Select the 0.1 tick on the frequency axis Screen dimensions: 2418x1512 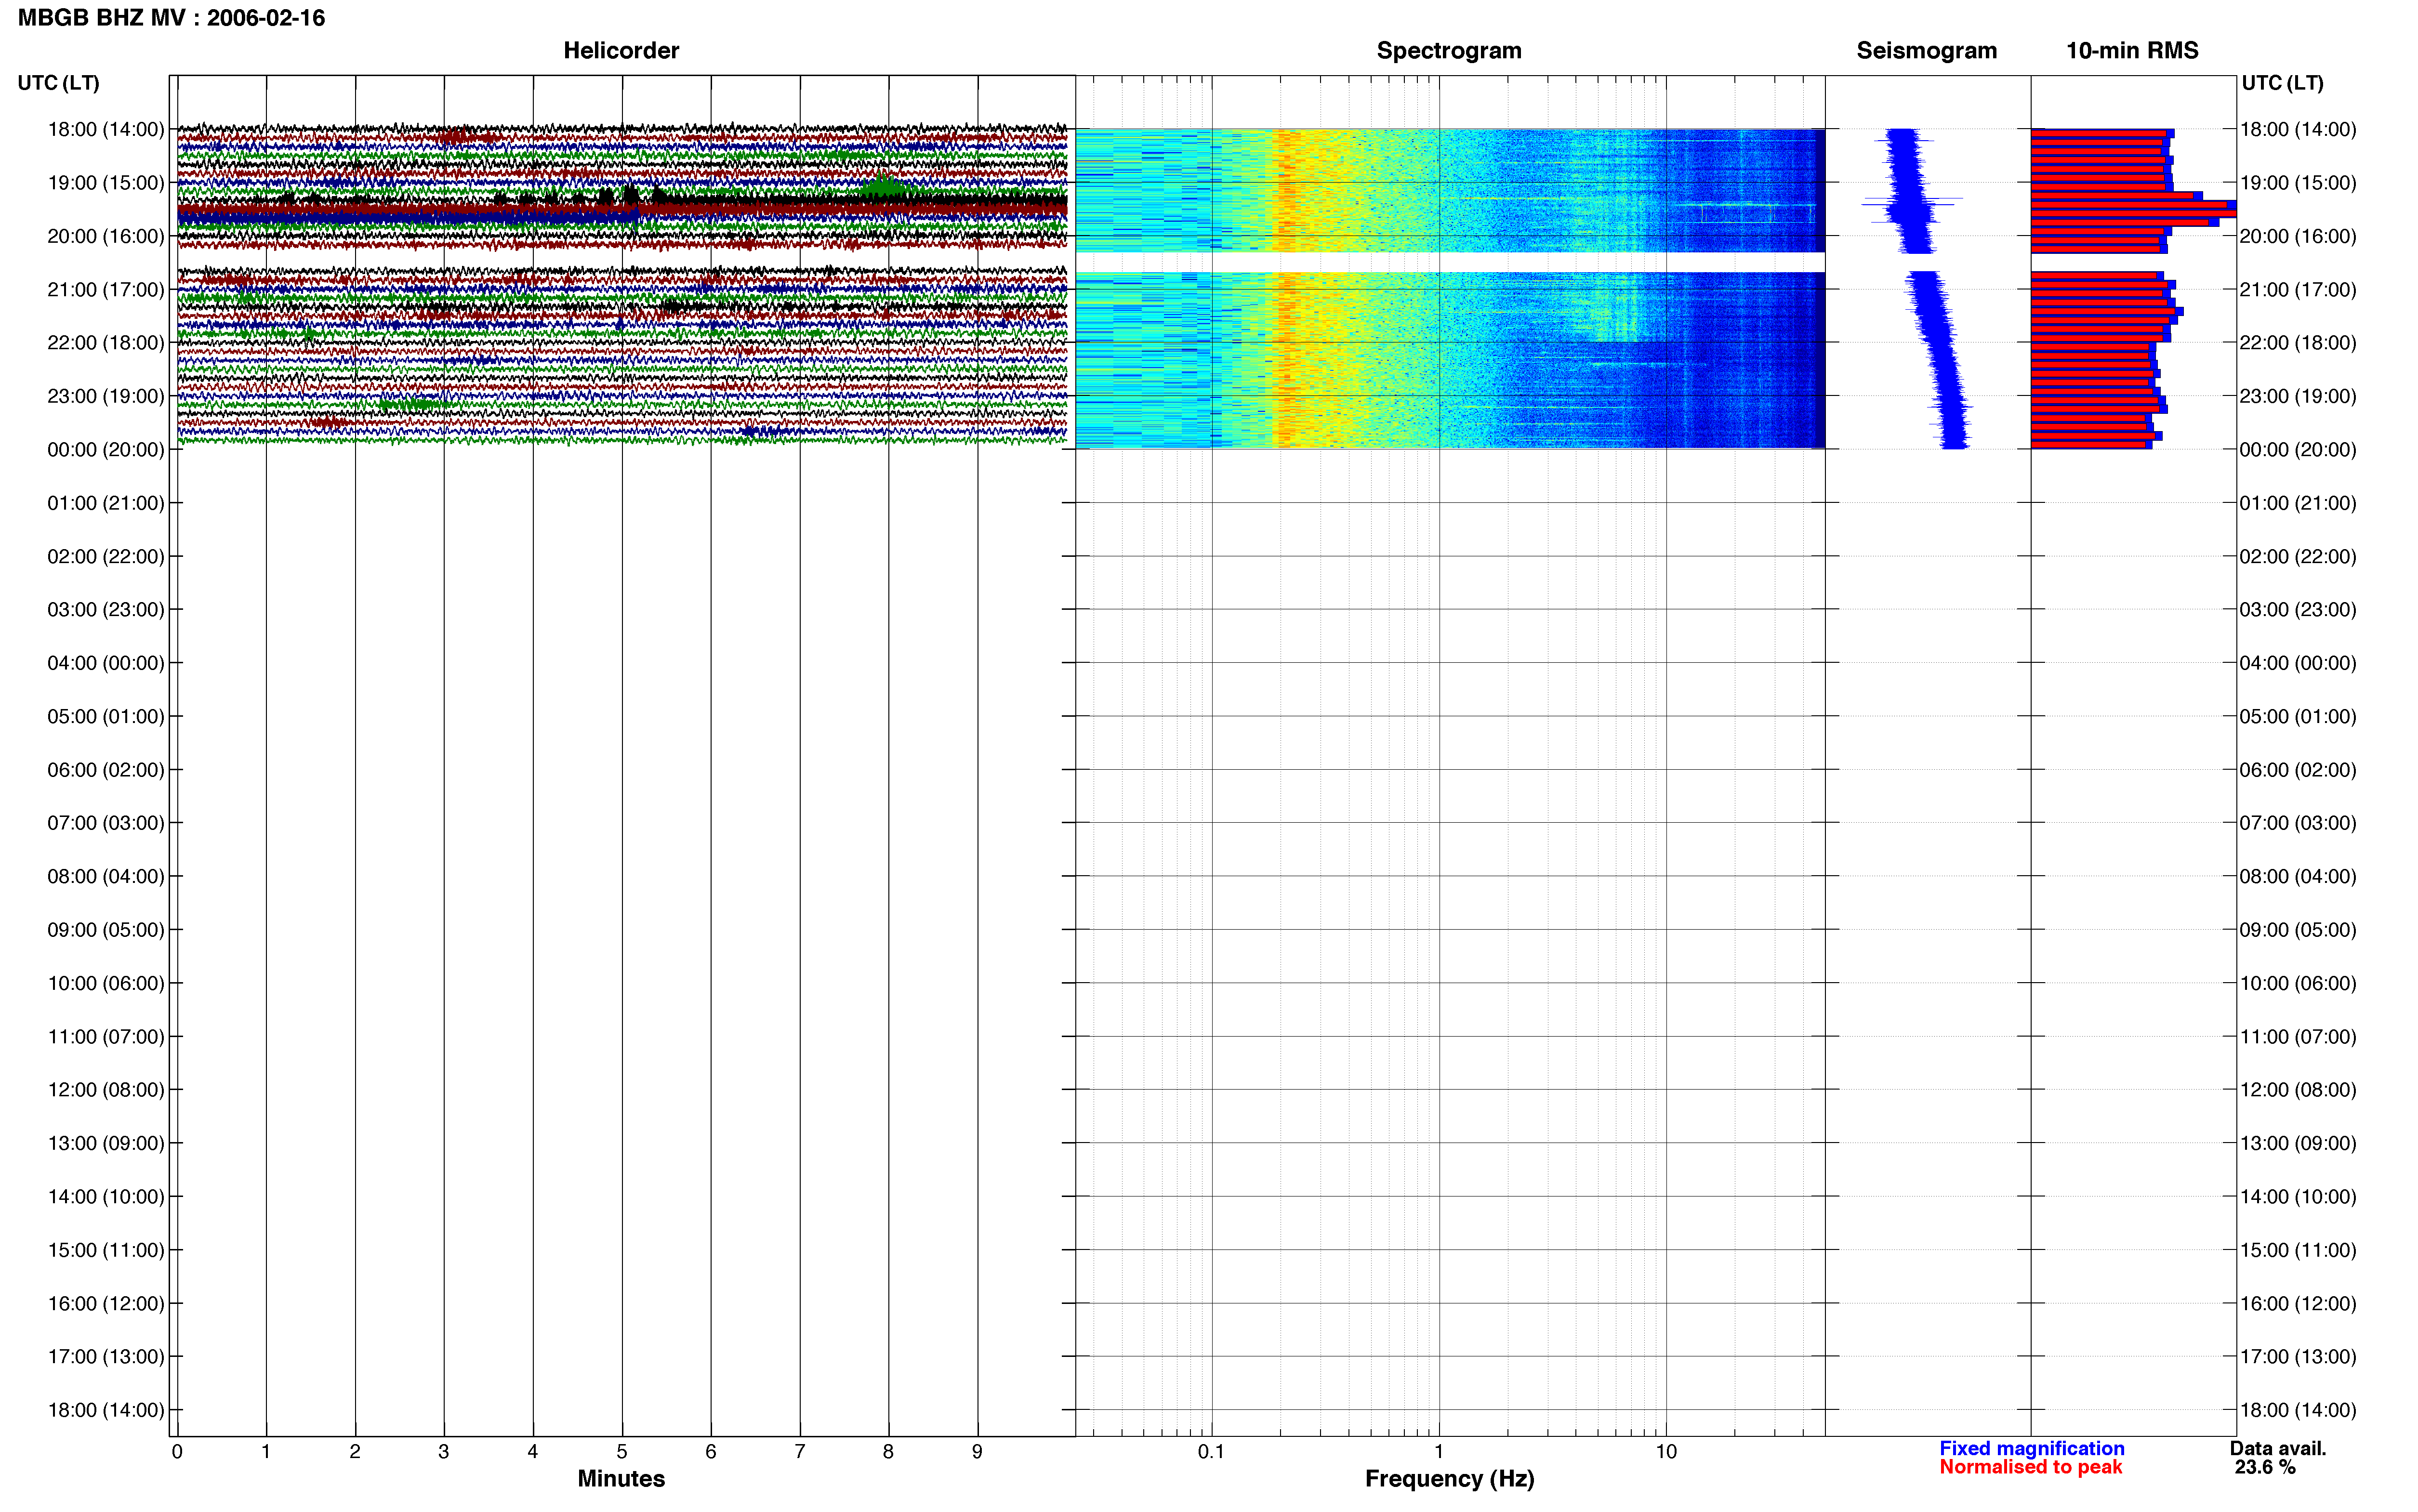pyautogui.click(x=1211, y=1452)
